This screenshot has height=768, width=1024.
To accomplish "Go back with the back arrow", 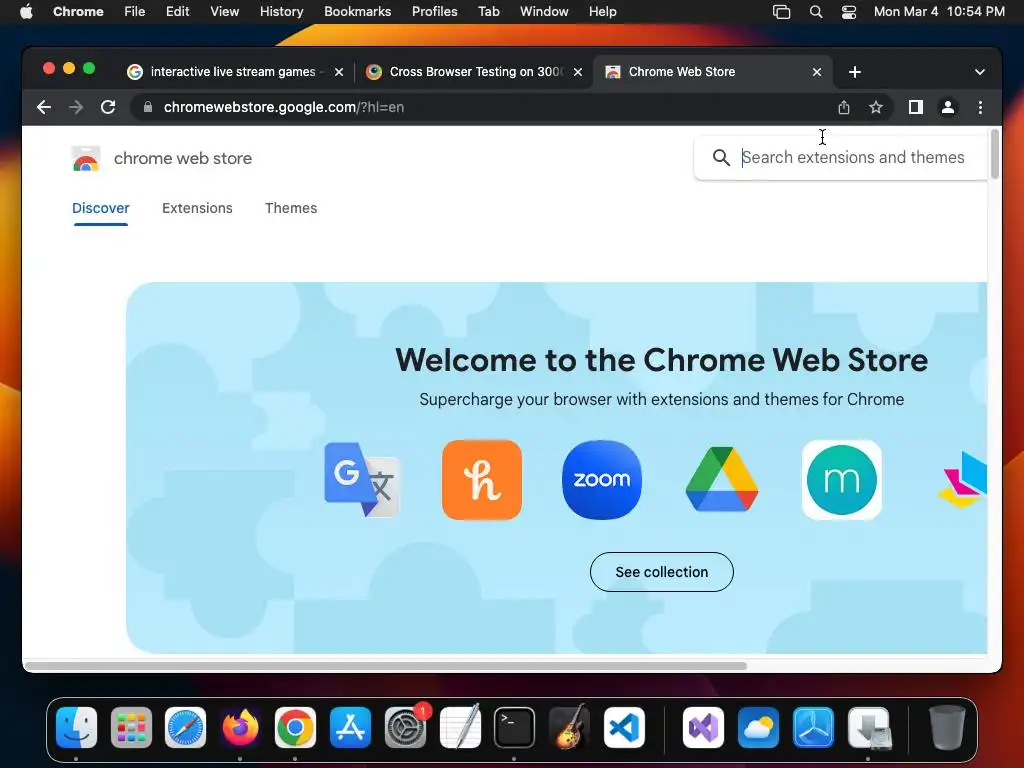I will pos(44,107).
